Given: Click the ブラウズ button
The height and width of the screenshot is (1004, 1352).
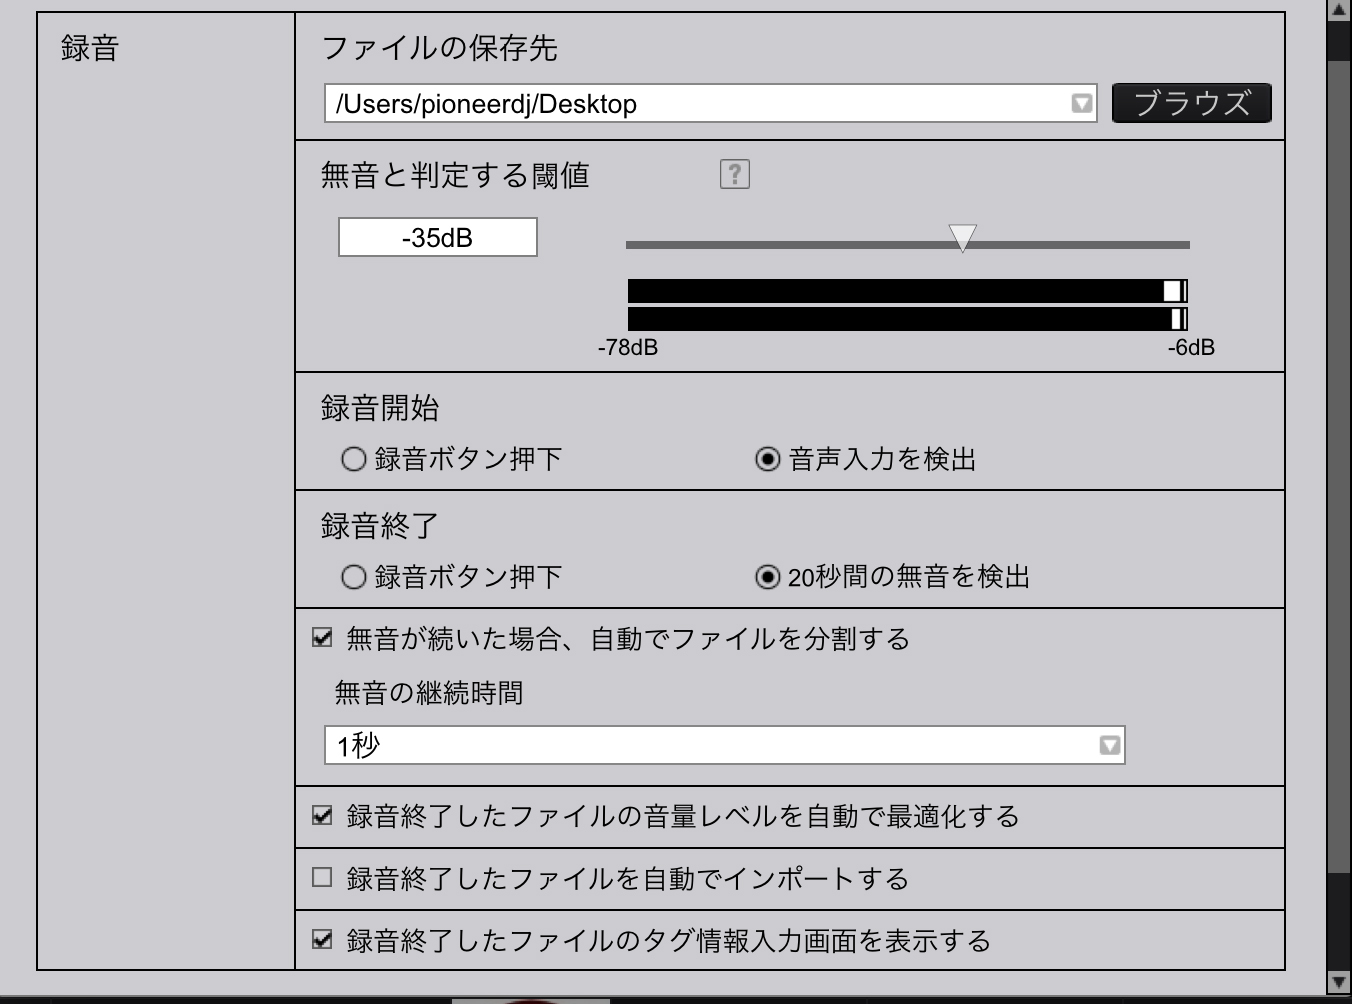Looking at the screenshot, I should point(1191,103).
